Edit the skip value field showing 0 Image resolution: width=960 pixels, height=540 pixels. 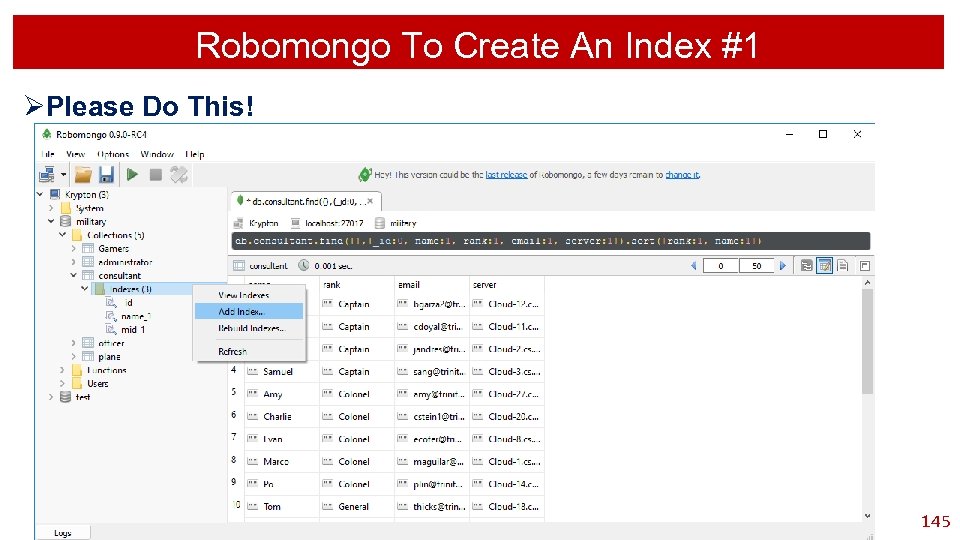tap(721, 266)
